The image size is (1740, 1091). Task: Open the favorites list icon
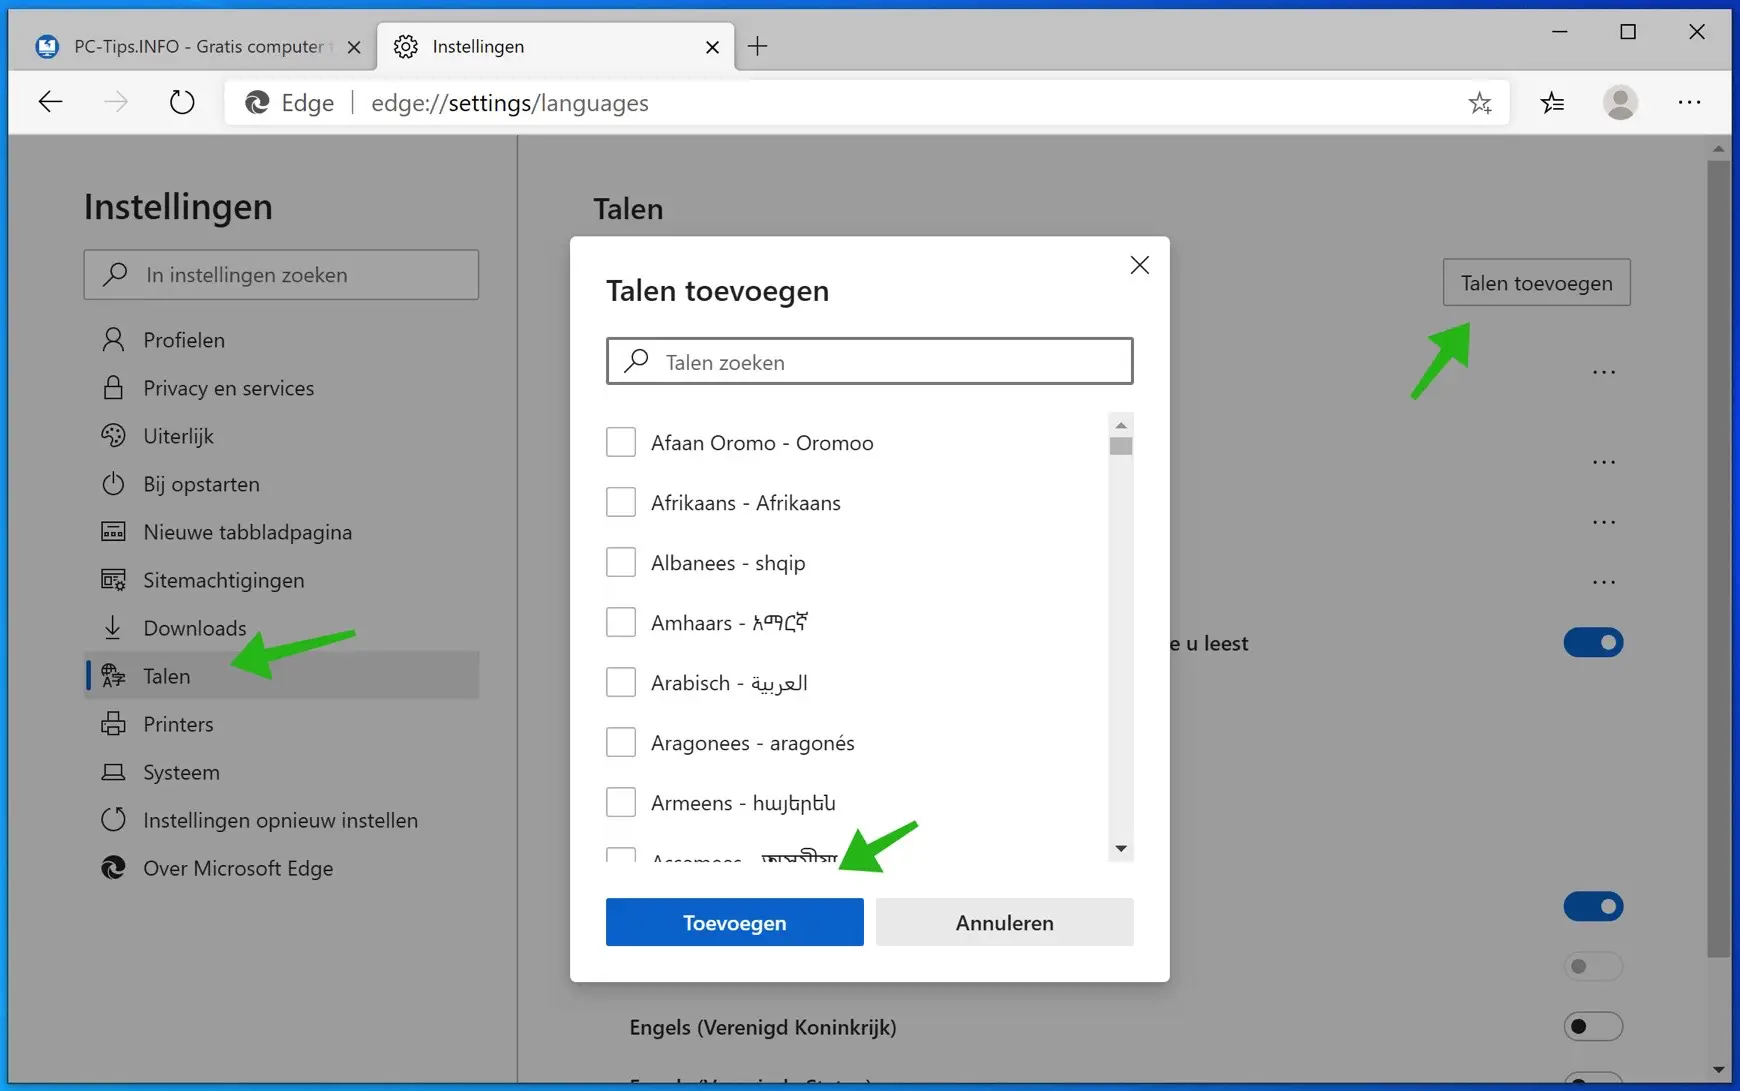coord(1552,102)
